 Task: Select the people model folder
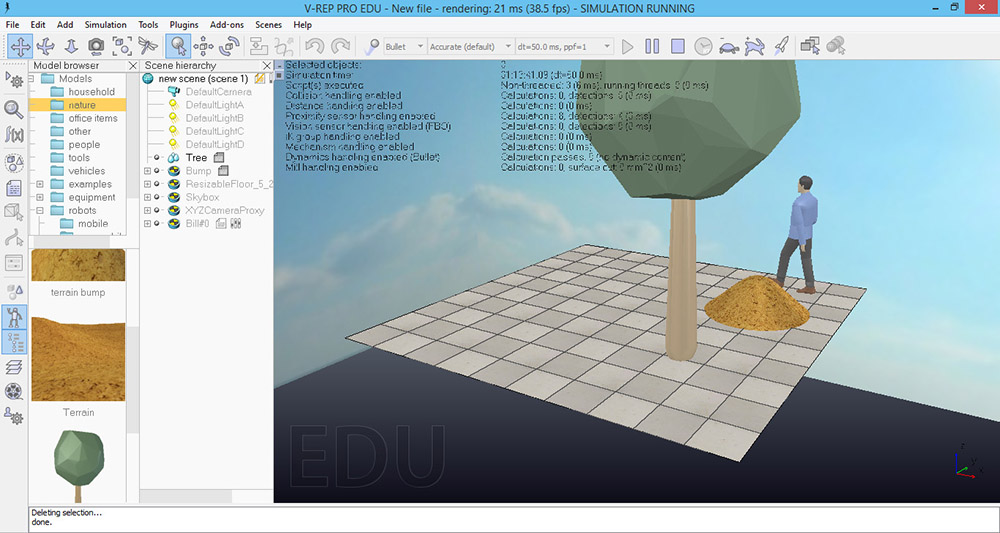84,145
